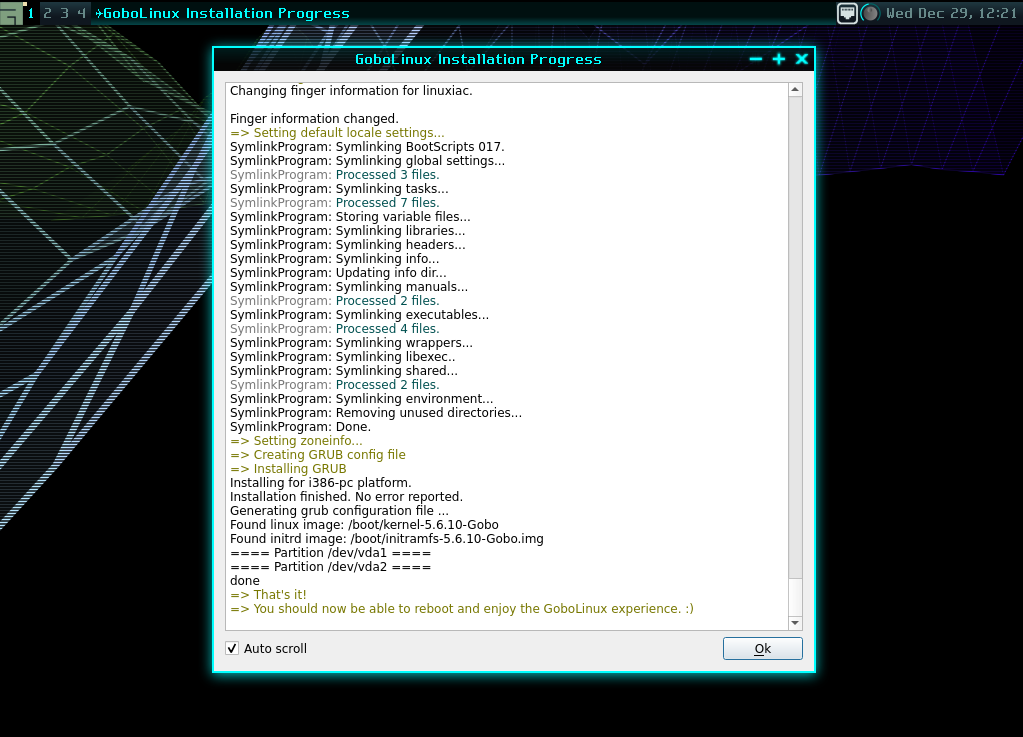Click the 'Processed 3 files.' line
Viewport: 1023px width, 737px height.
pos(334,175)
